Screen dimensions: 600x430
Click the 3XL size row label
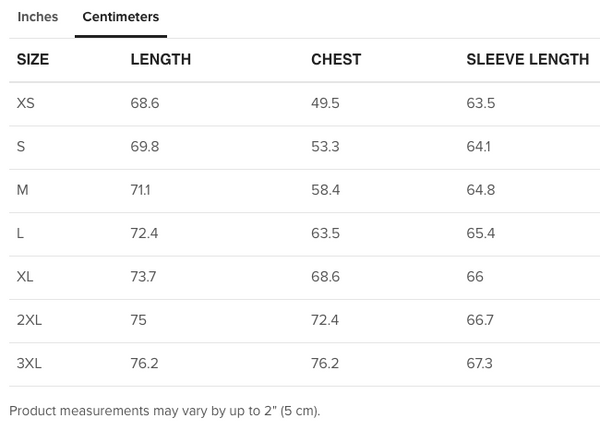point(29,364)
